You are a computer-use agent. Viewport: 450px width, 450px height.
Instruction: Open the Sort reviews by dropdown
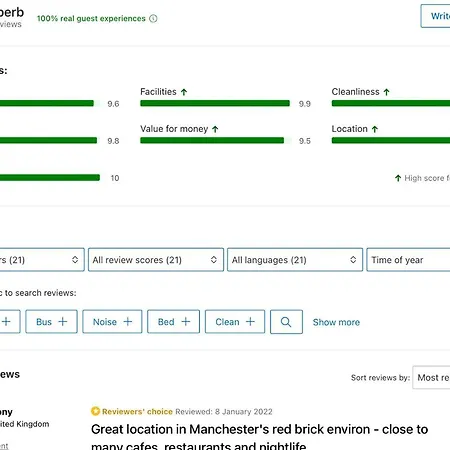431,377
